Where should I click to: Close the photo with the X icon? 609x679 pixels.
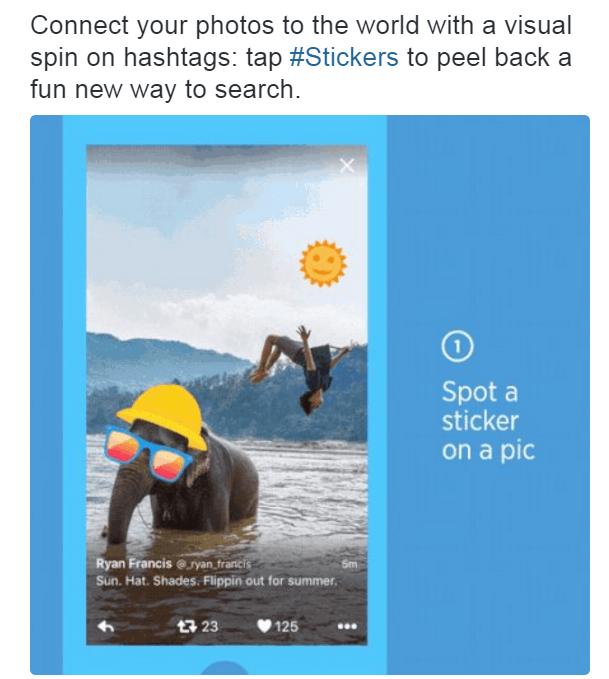pyautogui.click(x=347, y=165)
